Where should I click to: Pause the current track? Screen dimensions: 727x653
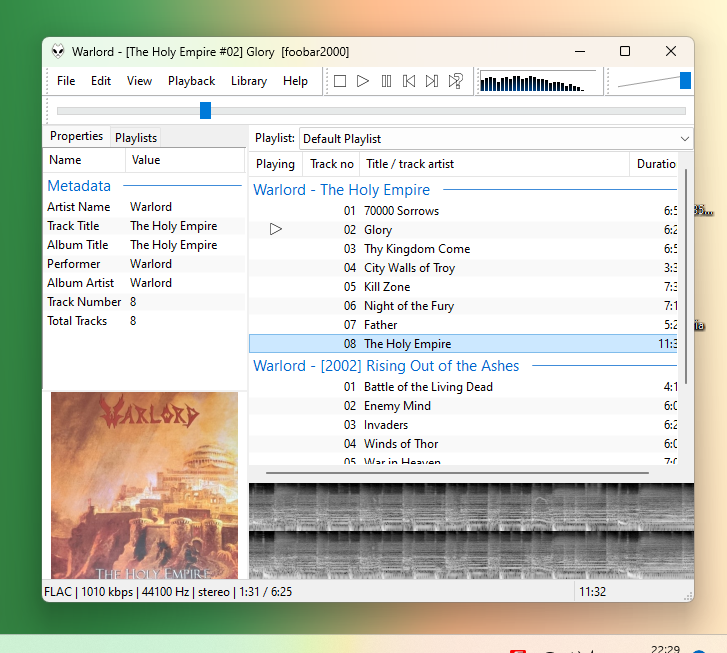coord(386,81)
